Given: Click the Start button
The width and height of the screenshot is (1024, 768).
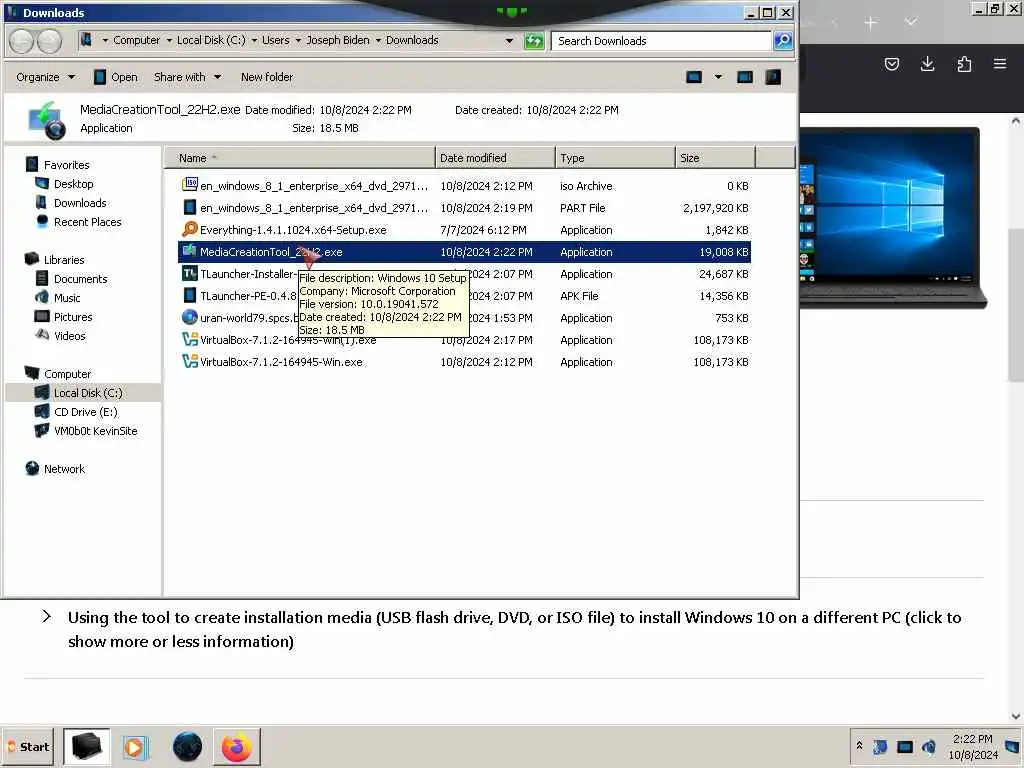Looking at the screenshot, I should pyautogui.click(x=28, y=747).
